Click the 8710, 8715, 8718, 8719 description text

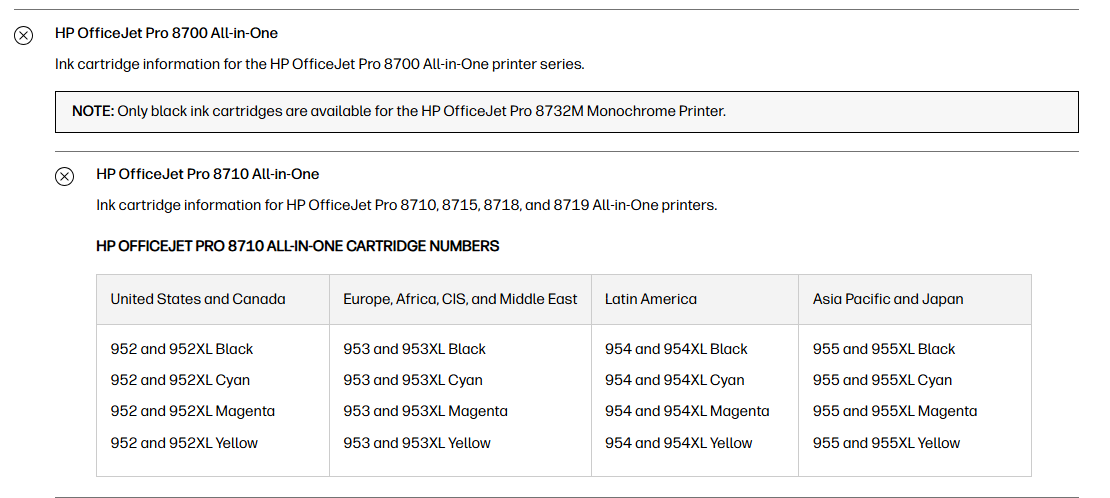click(x=406, y=205)
